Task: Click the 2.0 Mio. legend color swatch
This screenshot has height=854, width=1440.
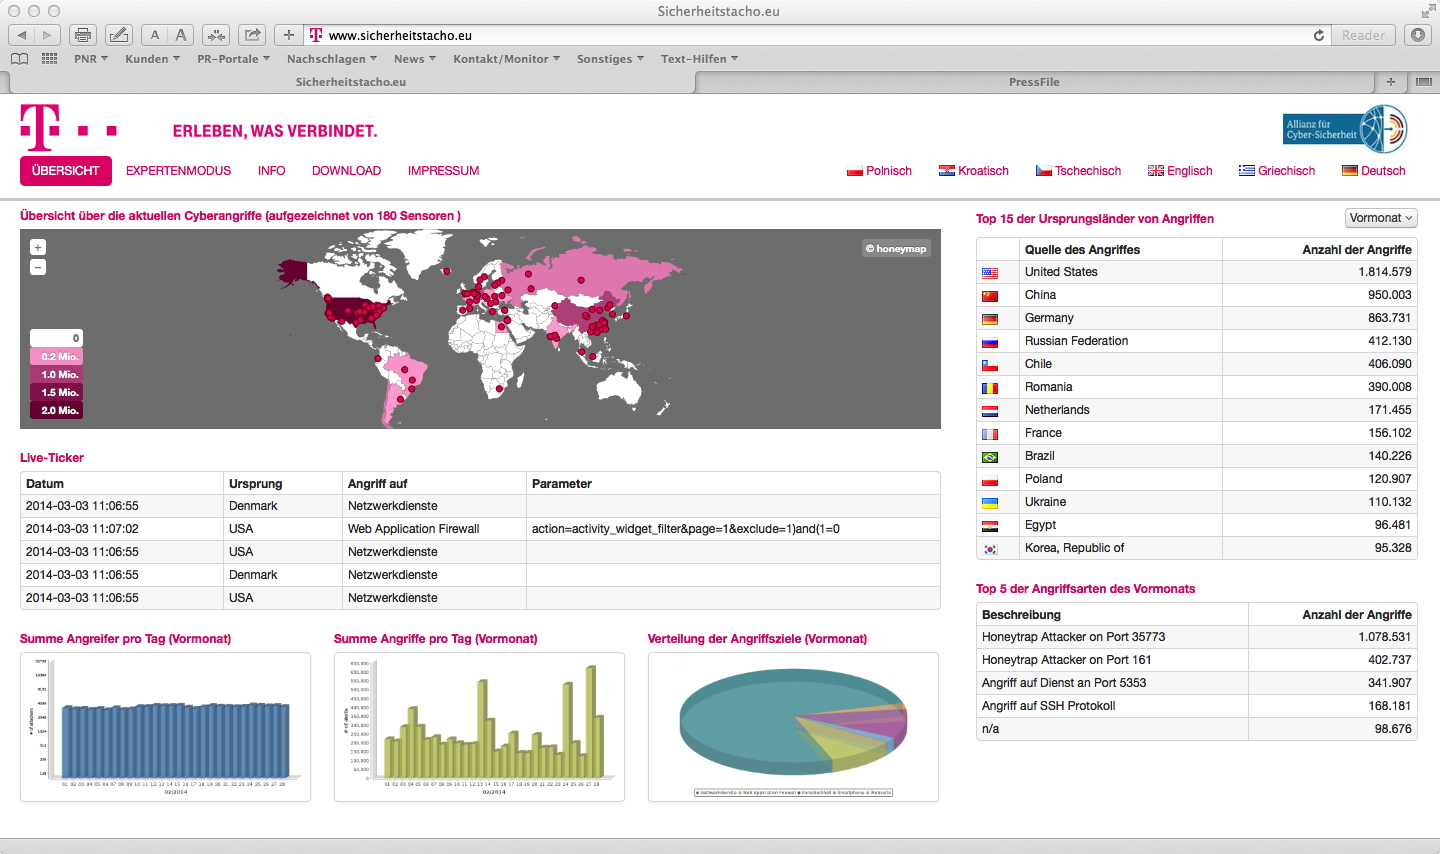Action: 57,410
